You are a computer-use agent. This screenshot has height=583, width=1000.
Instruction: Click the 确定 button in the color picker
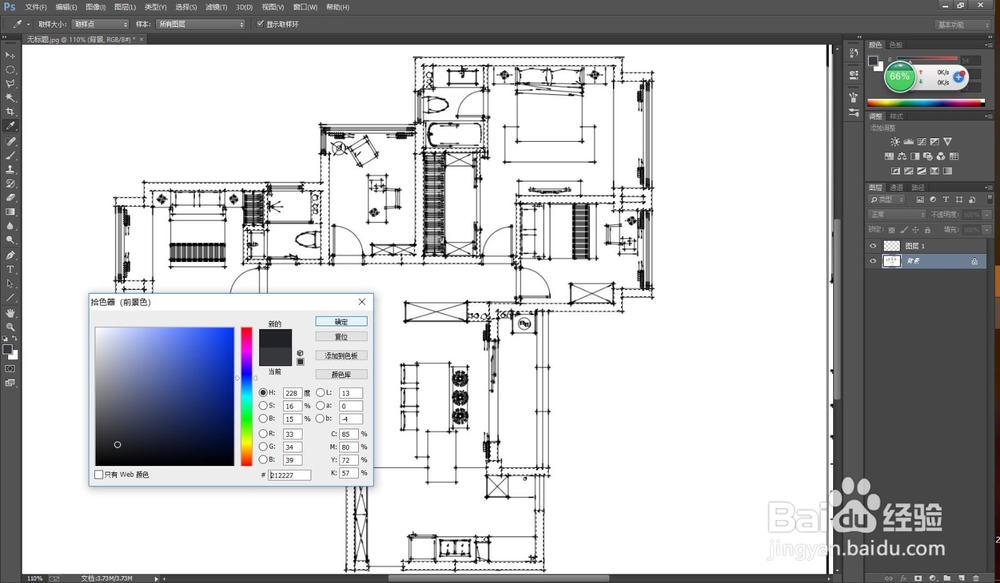pos(341,321)
